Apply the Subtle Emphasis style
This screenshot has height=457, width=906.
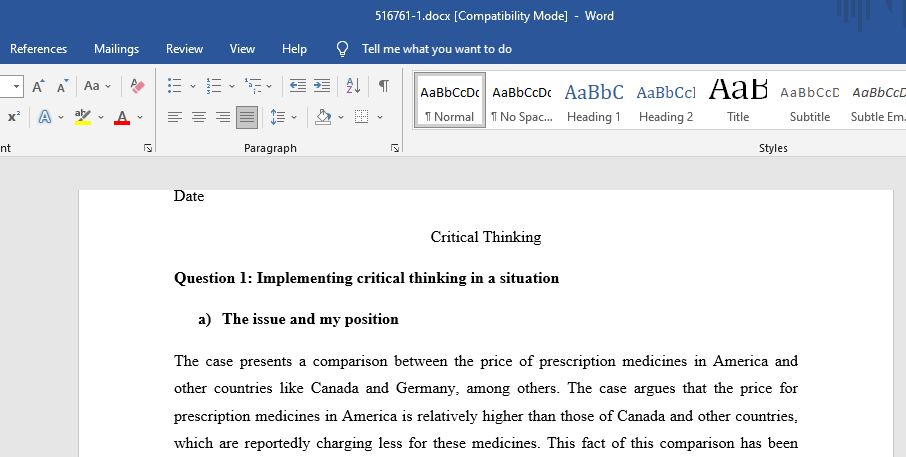[x=877, y=100]
